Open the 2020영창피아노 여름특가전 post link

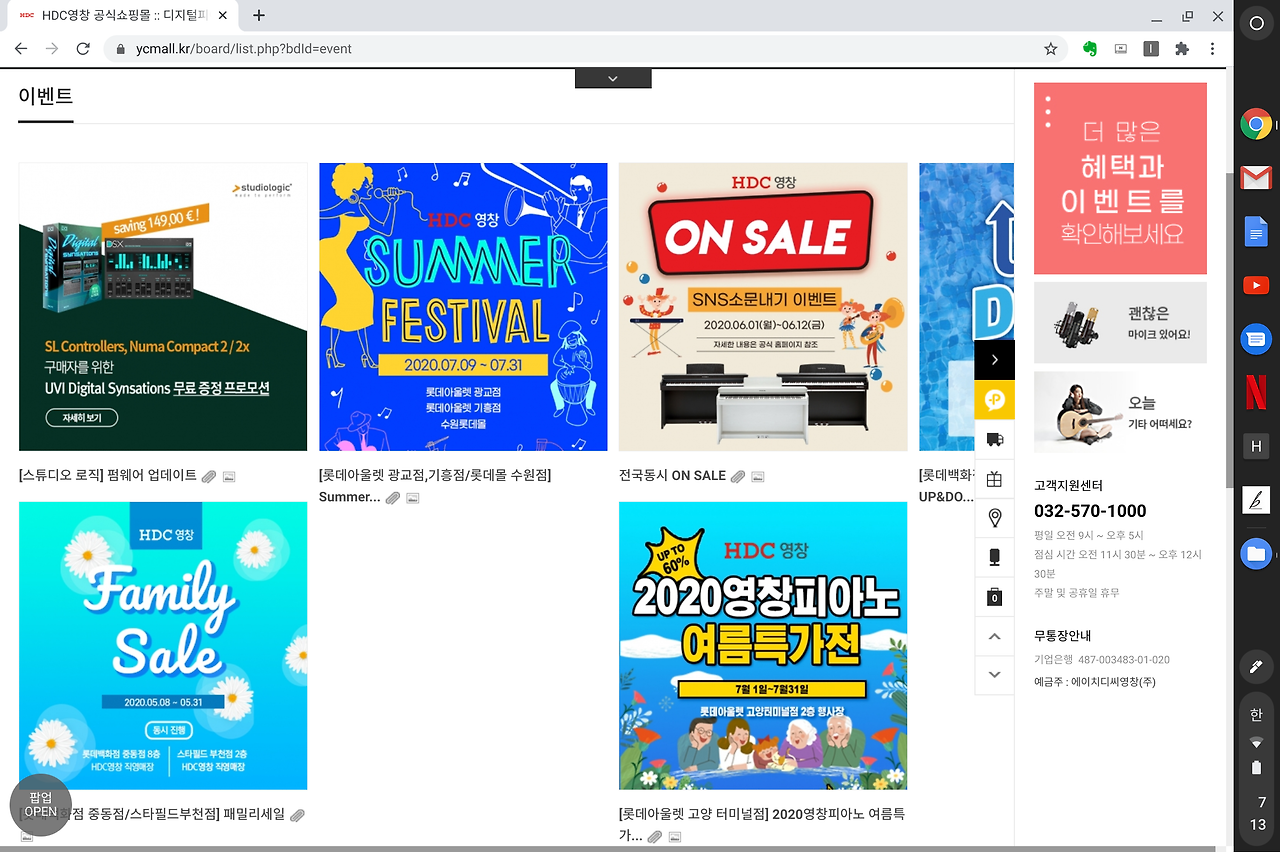[x=762, y=824]
